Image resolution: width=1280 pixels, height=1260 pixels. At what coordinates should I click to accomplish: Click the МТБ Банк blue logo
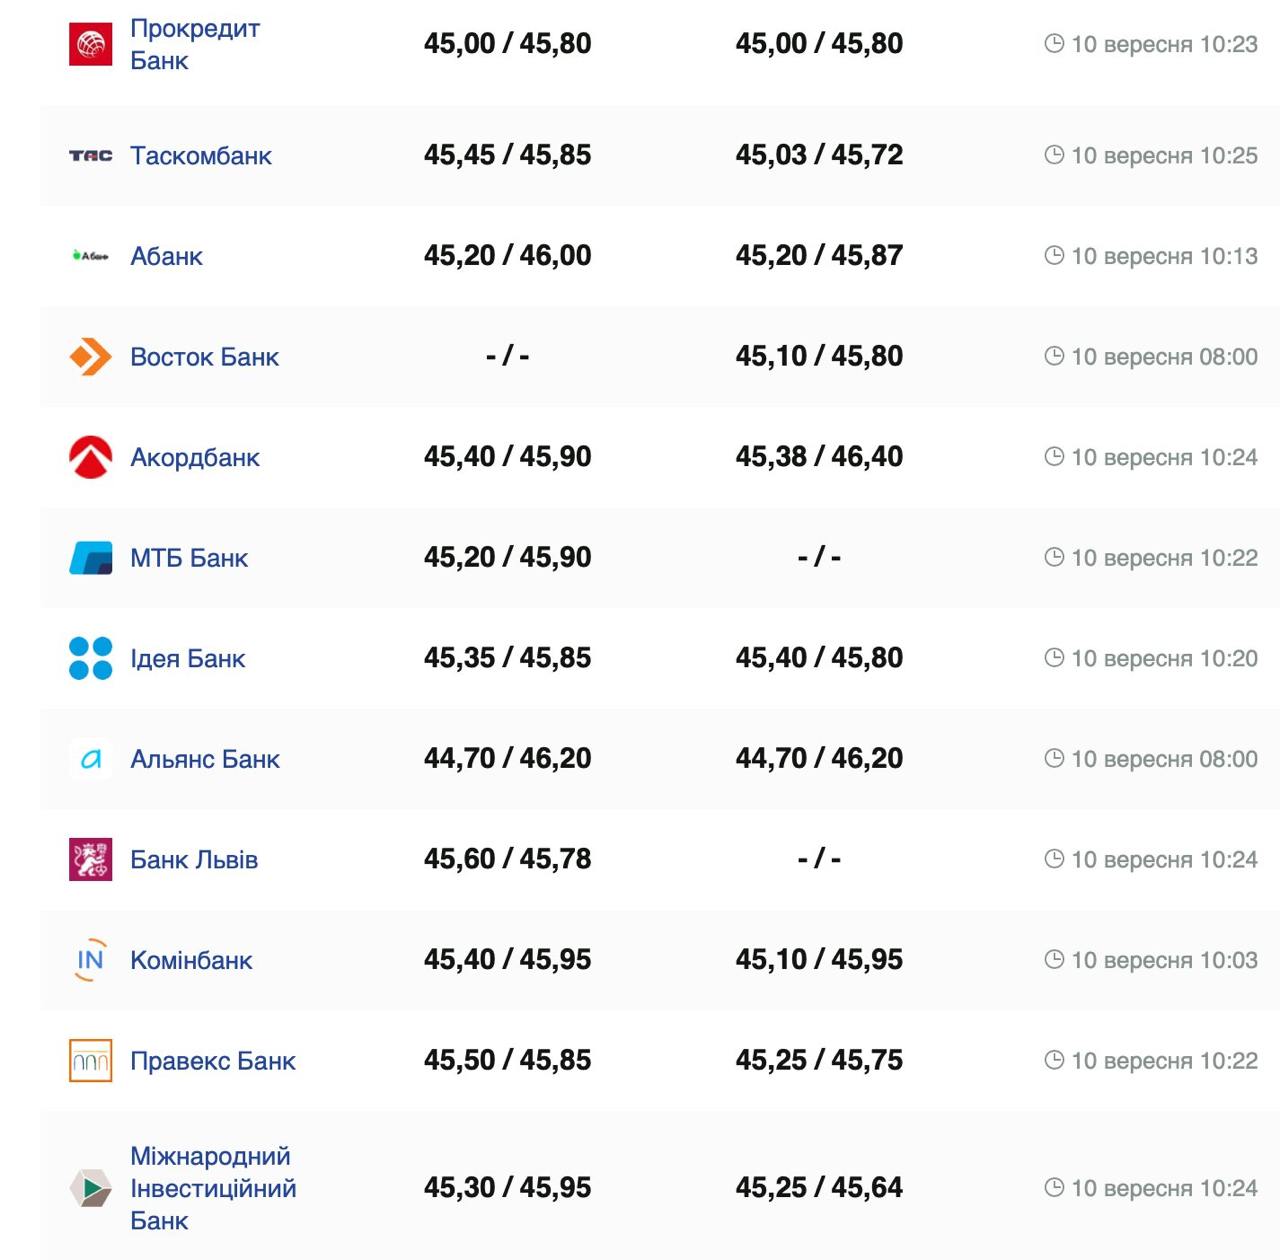click(x=90, y=558)
